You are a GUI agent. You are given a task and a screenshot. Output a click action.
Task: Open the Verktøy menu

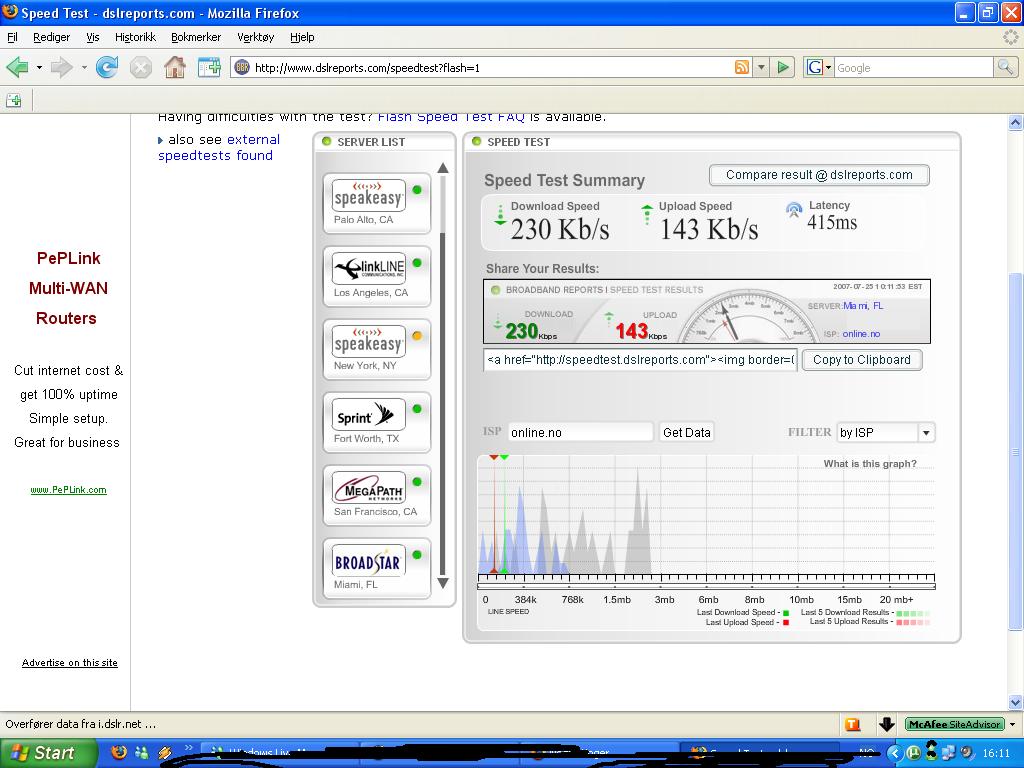pos(255,37)
